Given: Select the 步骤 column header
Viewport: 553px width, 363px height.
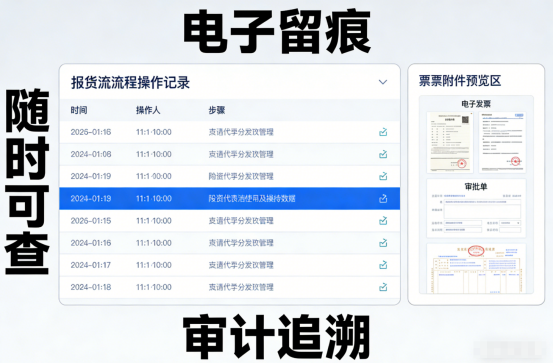Looking at the screenshot, I should 217,110.
